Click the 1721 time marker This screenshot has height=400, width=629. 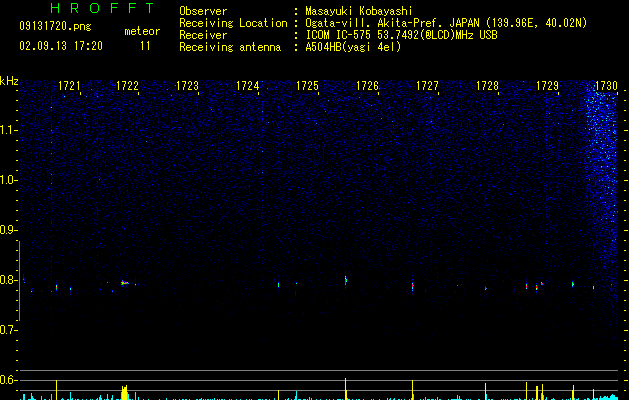pos(69,86)
